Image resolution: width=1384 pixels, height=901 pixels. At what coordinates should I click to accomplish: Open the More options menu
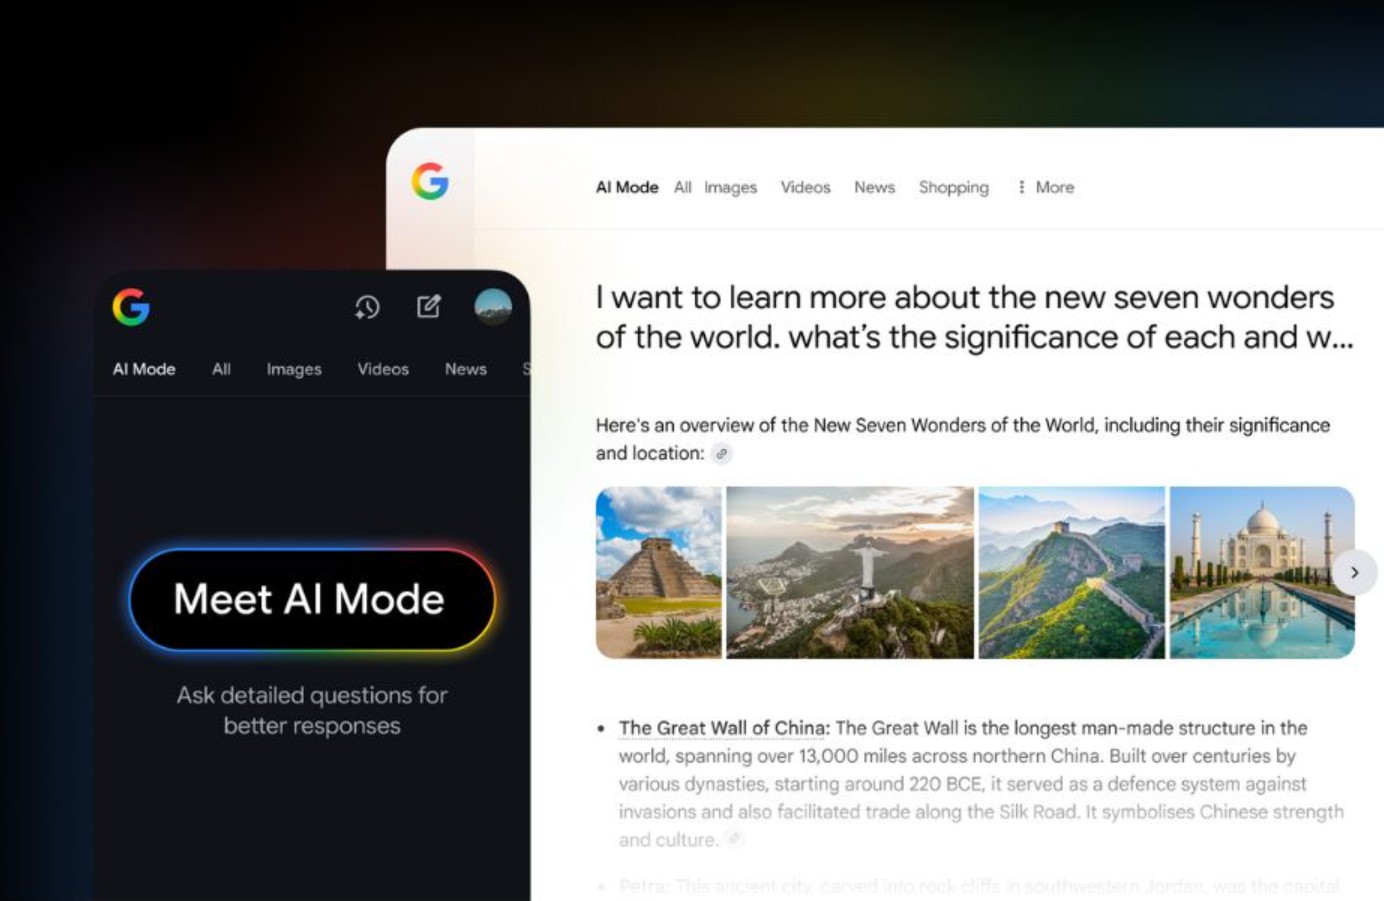(x=1045, y=187)
